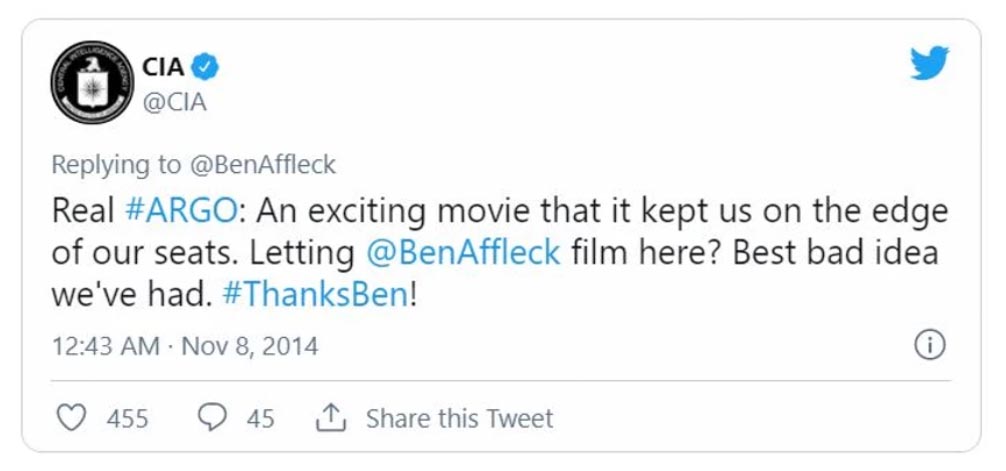Open the CIA display name profile

164,67
